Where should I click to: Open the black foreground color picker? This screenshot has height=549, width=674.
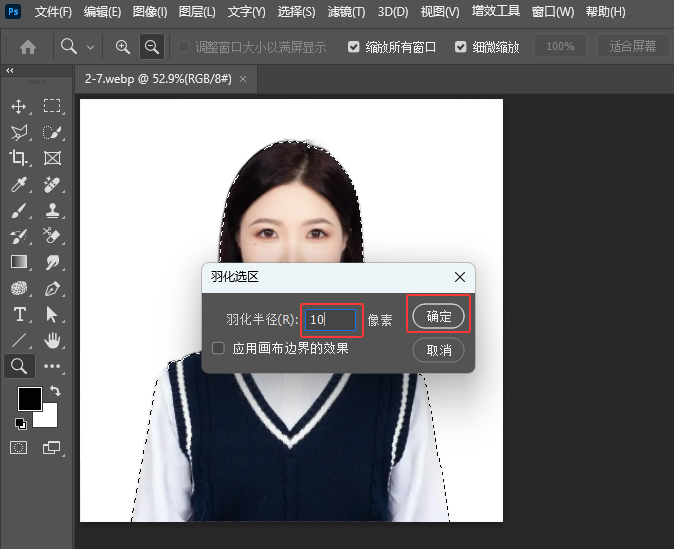click(x=30, y=399)
